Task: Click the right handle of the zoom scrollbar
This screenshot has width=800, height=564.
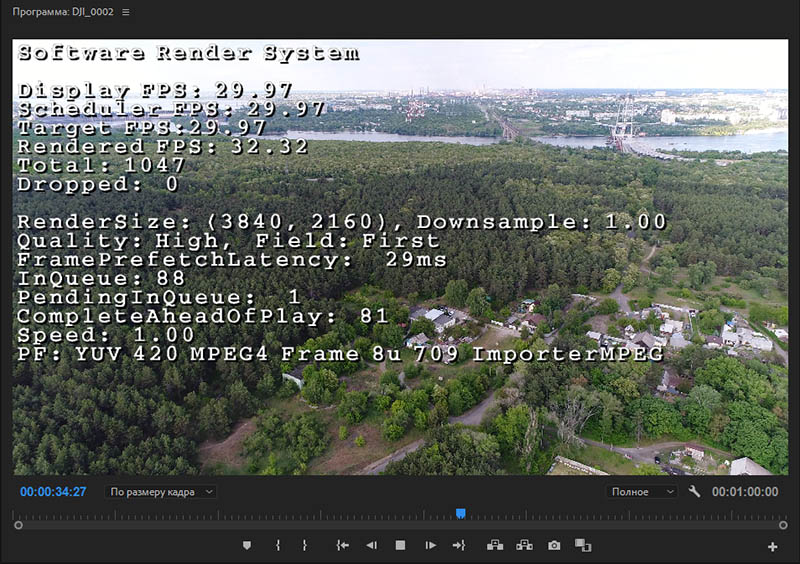Action: tap(783, 525)
